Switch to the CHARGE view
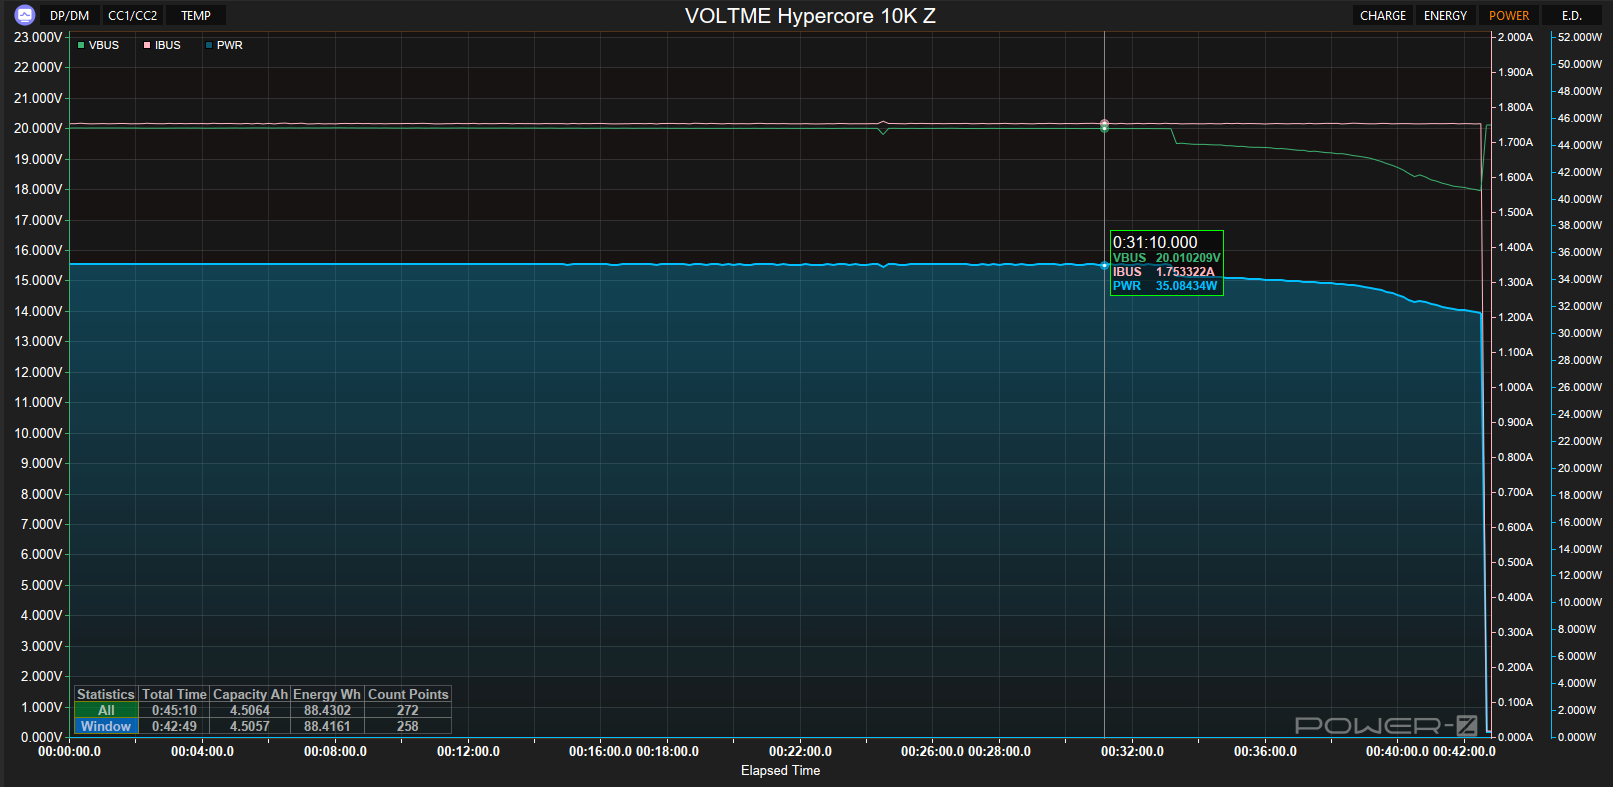 tap(1383, 16)
